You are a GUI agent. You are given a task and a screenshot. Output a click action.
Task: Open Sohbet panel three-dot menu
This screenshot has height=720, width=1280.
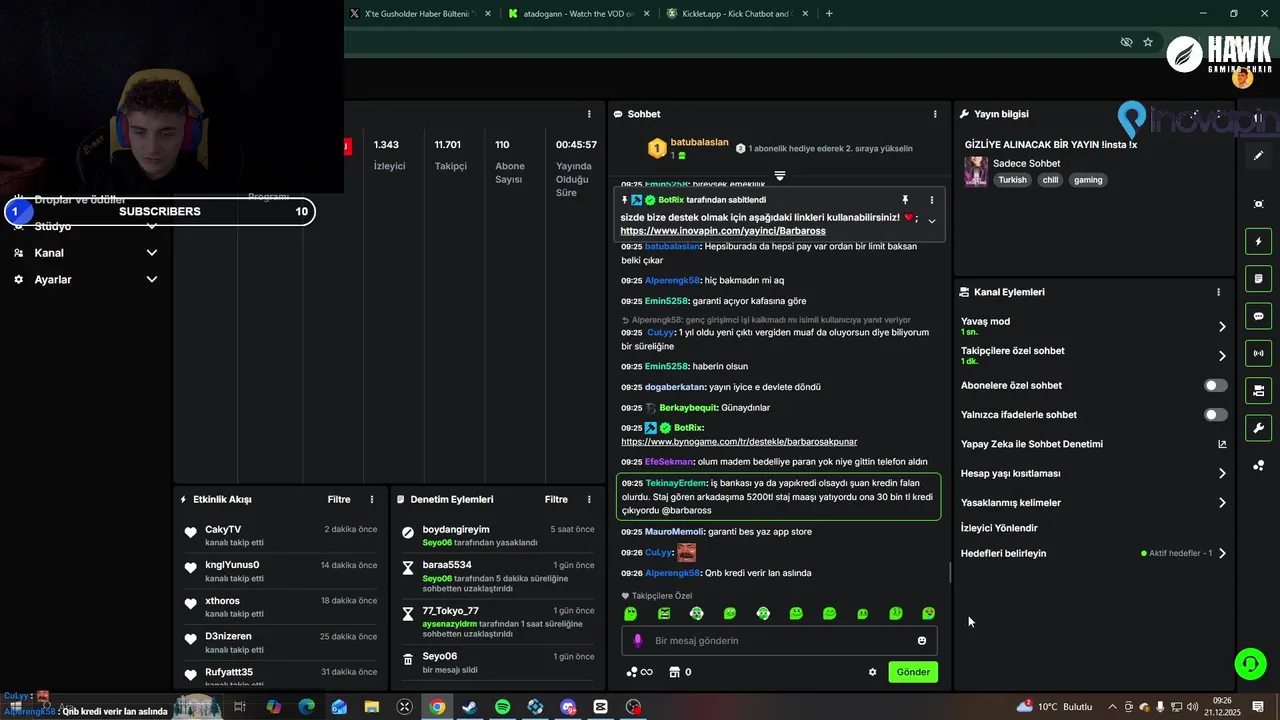click(x=935, y=114)
